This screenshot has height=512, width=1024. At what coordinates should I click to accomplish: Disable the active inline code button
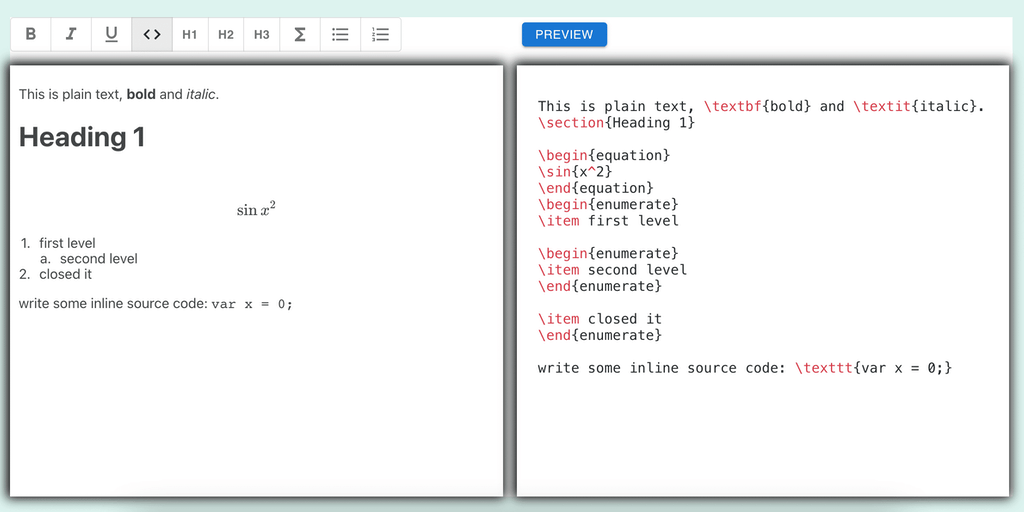click(x=152, y=34)
